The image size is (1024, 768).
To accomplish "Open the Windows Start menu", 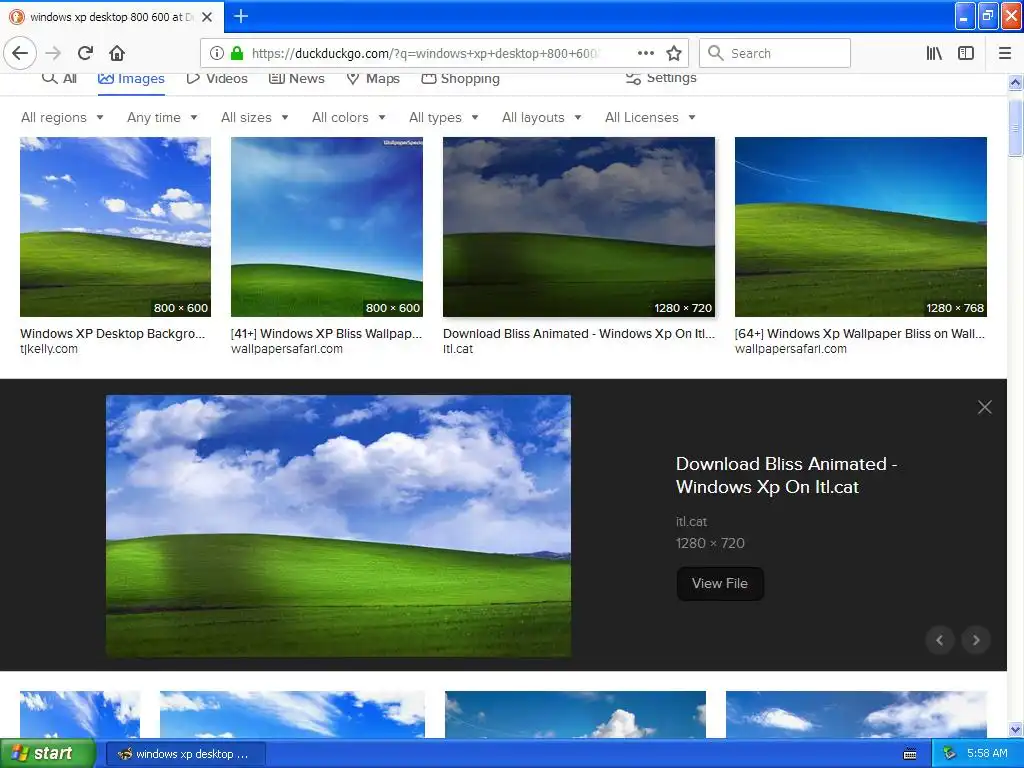I will pyautogui.click(x=48, y=753).
